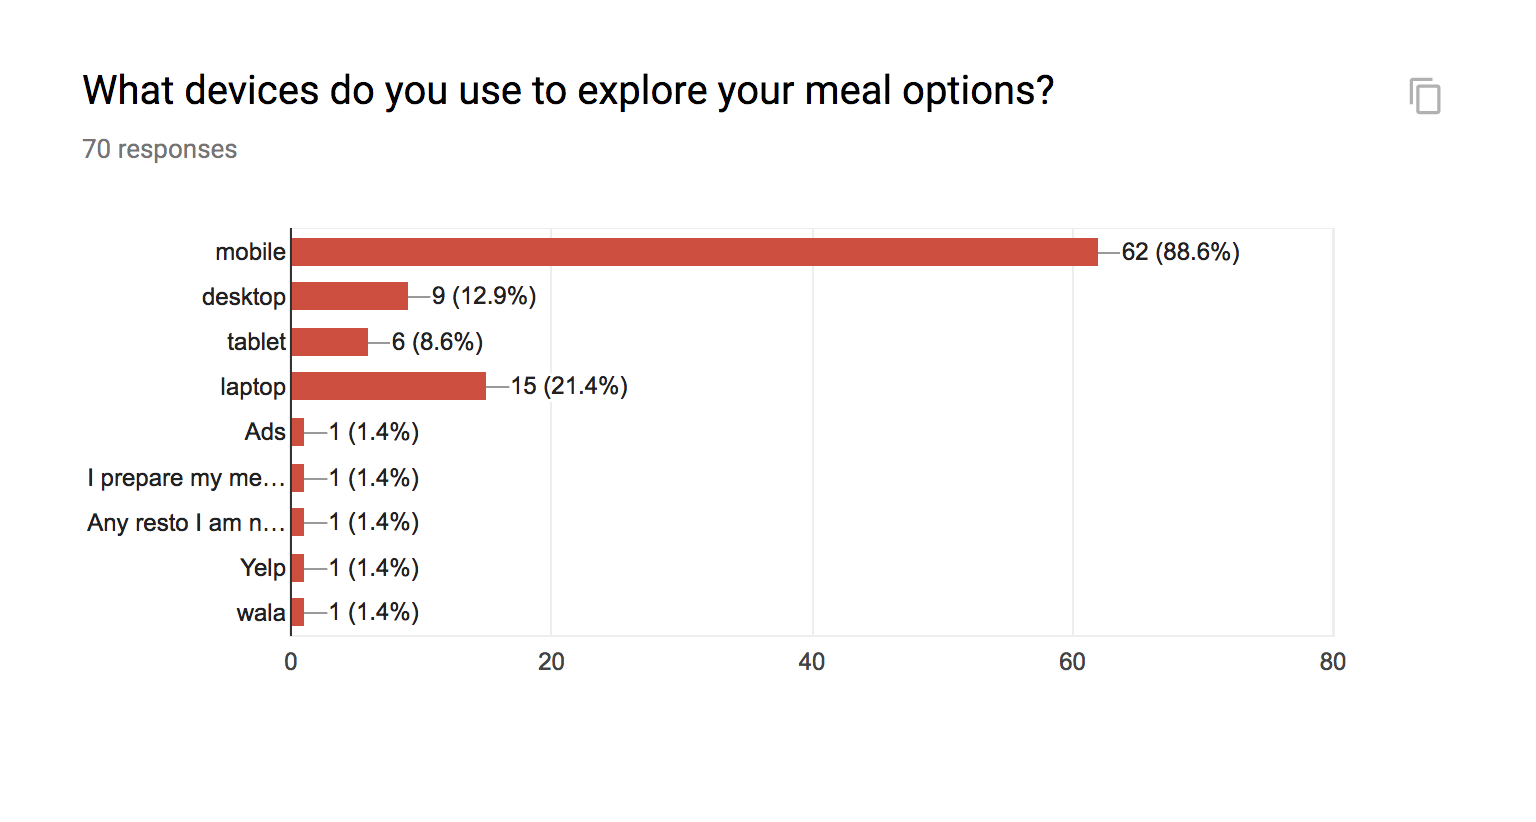Click the 60 tick on the x-axis
Viewport: 1536px width, 822px height.
click(x=1072, y=662)
